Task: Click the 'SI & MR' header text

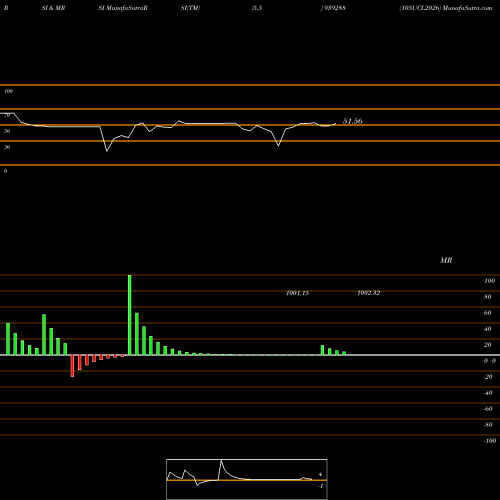Action: pyautogui.click(x=53, y=8)
